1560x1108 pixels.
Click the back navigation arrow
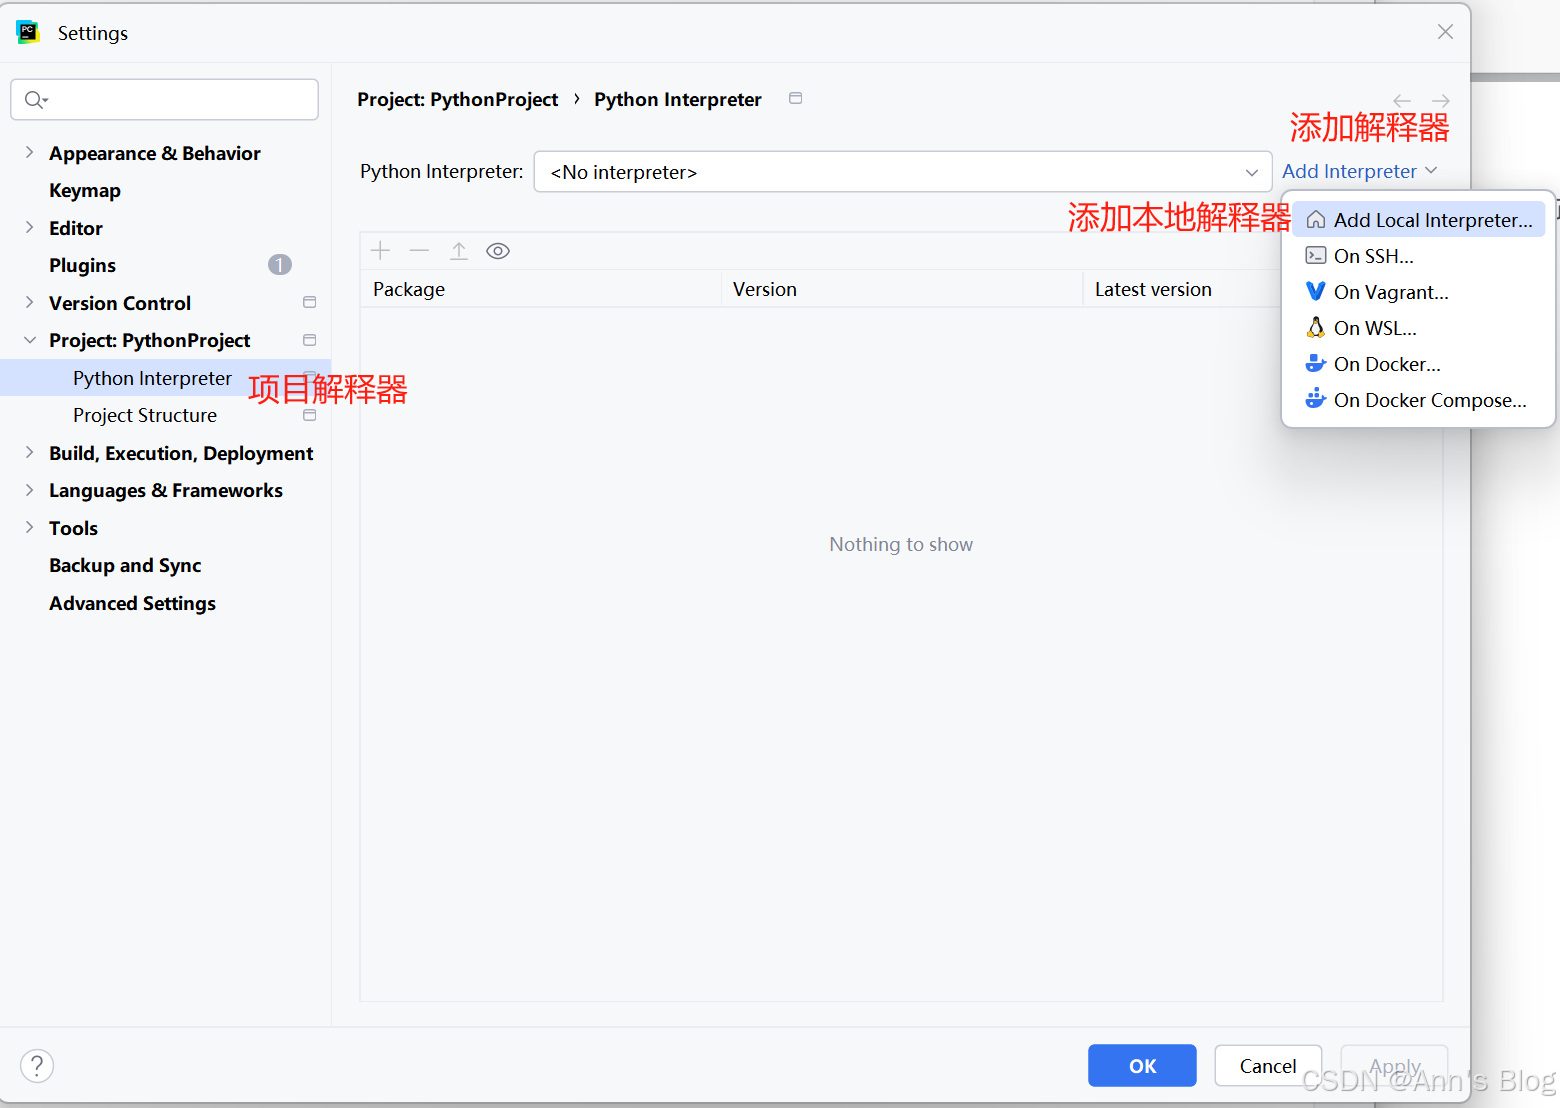pyautogui.click(x=1402, y=101)
